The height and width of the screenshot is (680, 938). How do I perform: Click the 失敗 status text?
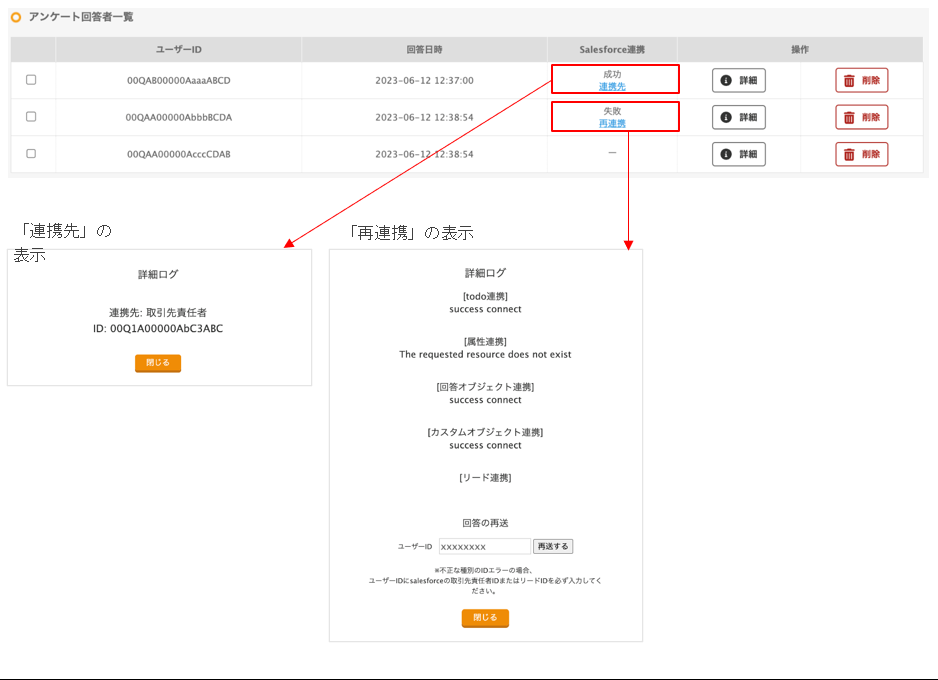tap(612, 111)
